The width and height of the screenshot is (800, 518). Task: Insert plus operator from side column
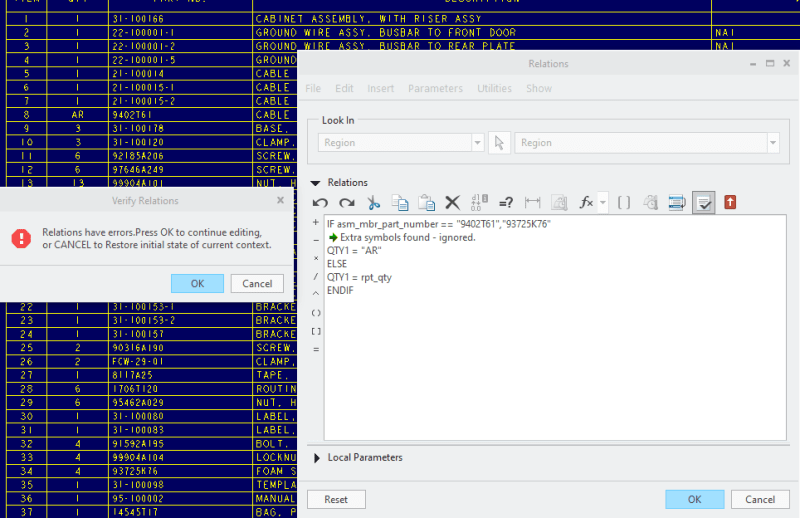tap(316, 223)
